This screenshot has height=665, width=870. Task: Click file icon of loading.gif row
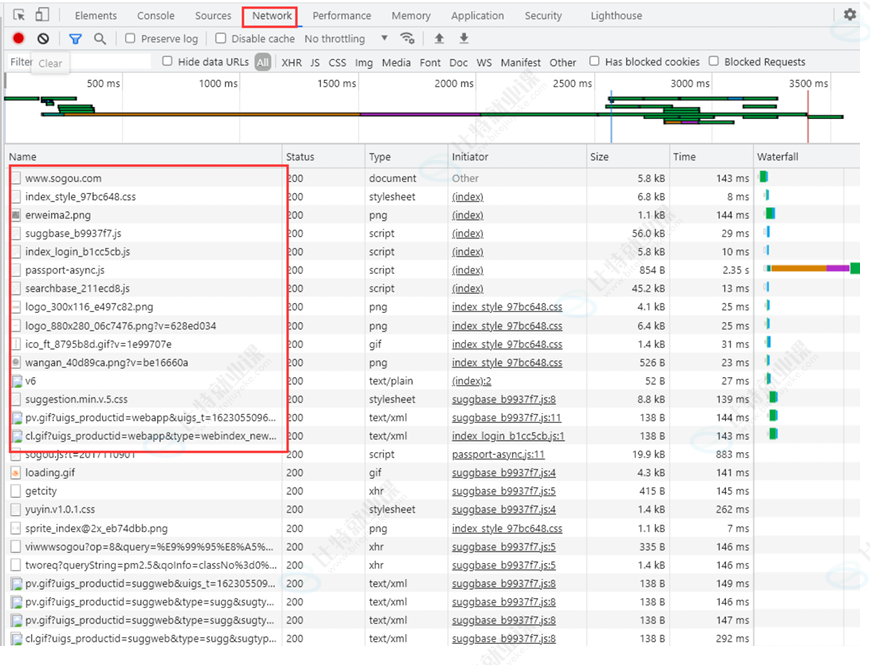(x=16, y=473)
